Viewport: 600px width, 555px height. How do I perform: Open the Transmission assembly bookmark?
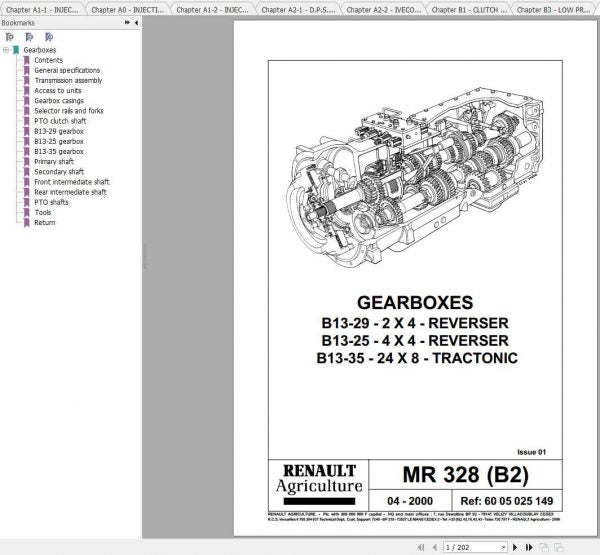(67, 80)
